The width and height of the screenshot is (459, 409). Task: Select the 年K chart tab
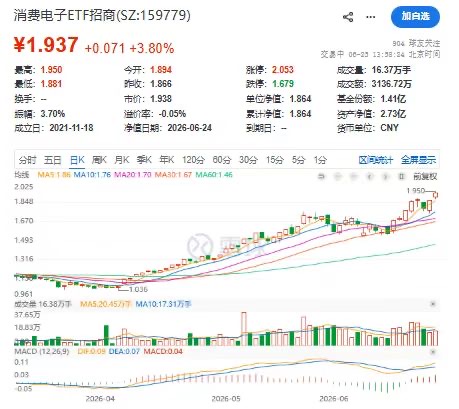(167, 160)
